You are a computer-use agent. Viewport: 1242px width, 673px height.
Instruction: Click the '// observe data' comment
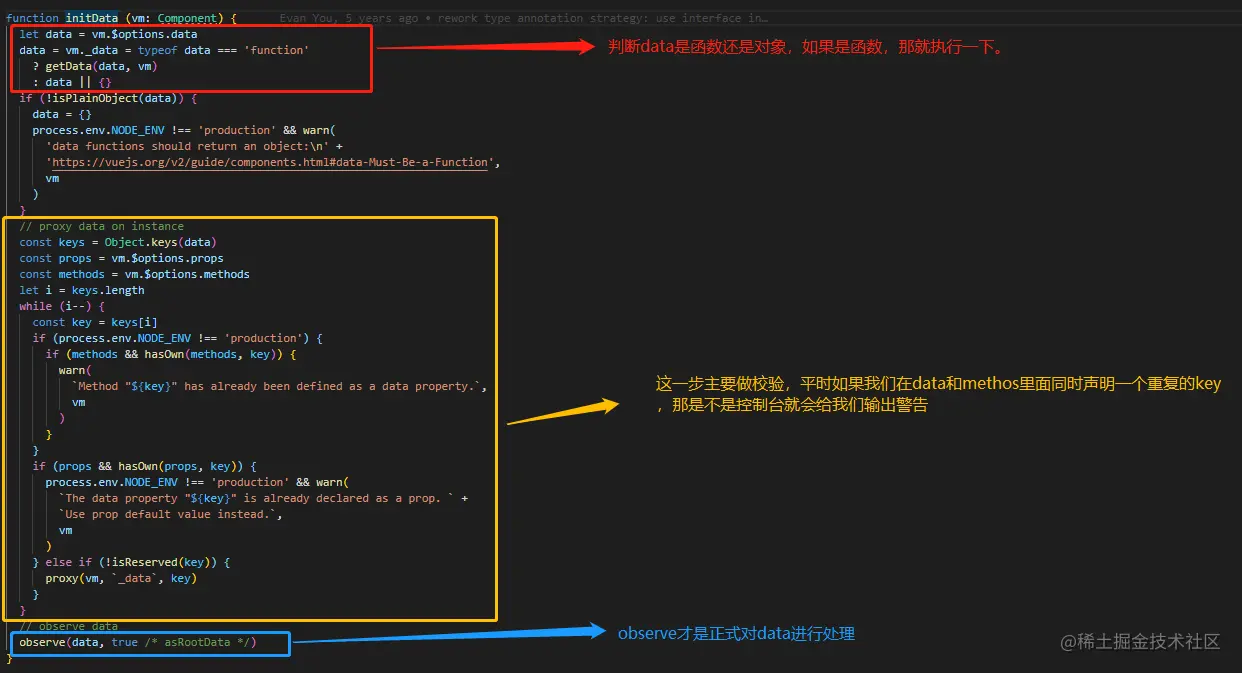(x=69, y=626)
